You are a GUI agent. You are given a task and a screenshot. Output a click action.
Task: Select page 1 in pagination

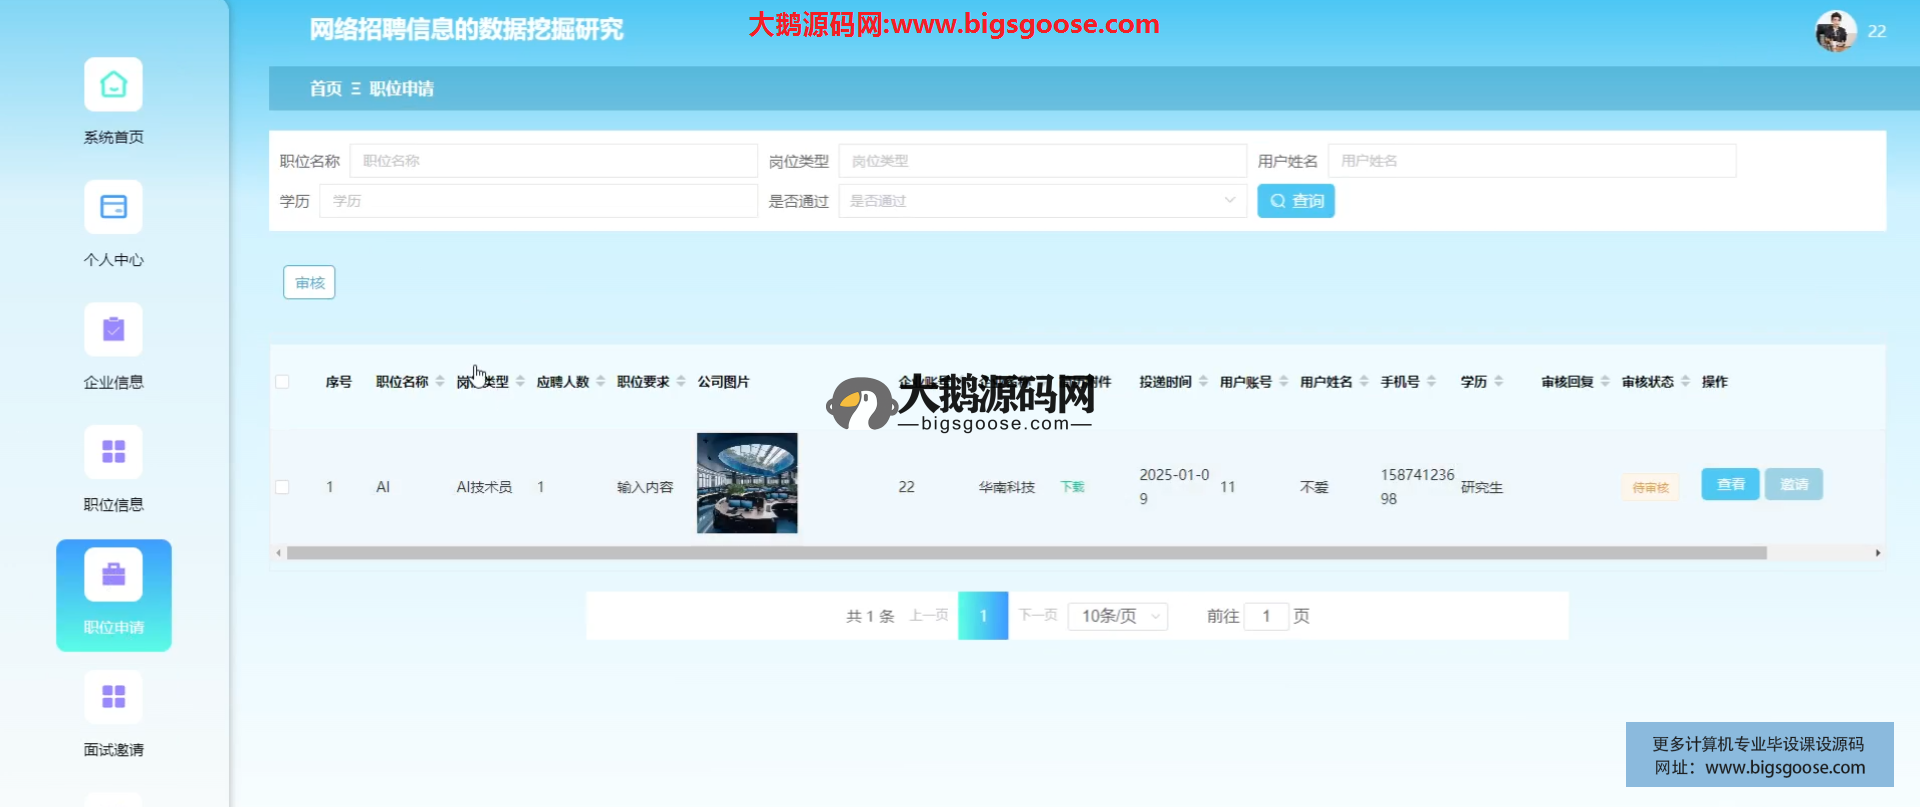pos(983,616)
